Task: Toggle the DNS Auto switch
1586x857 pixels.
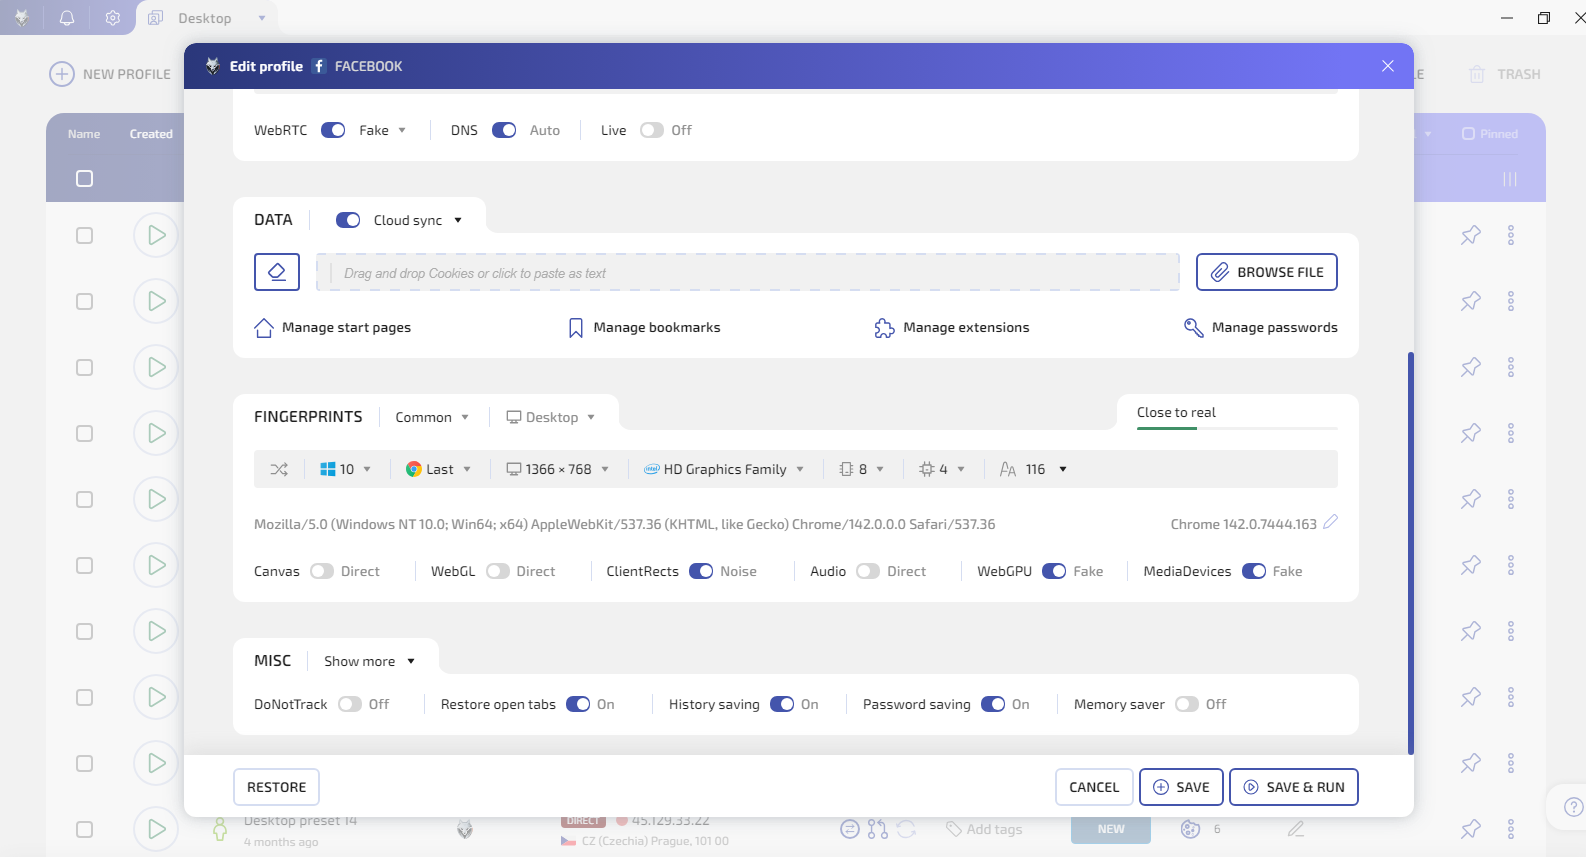Action: click(504, 130)
